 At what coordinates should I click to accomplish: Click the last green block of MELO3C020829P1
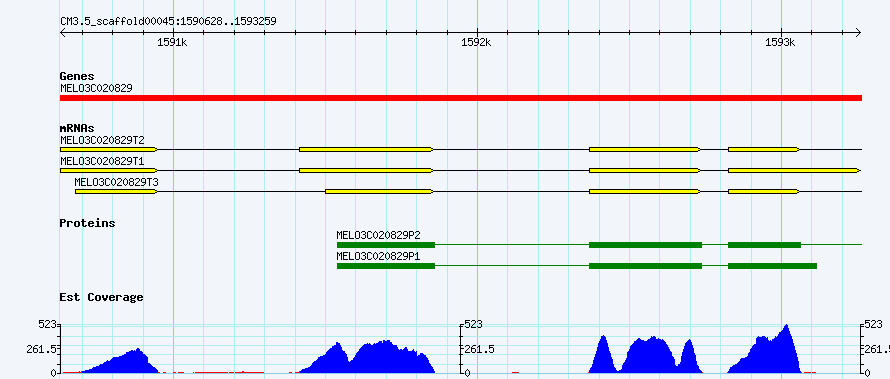point(773,266)
